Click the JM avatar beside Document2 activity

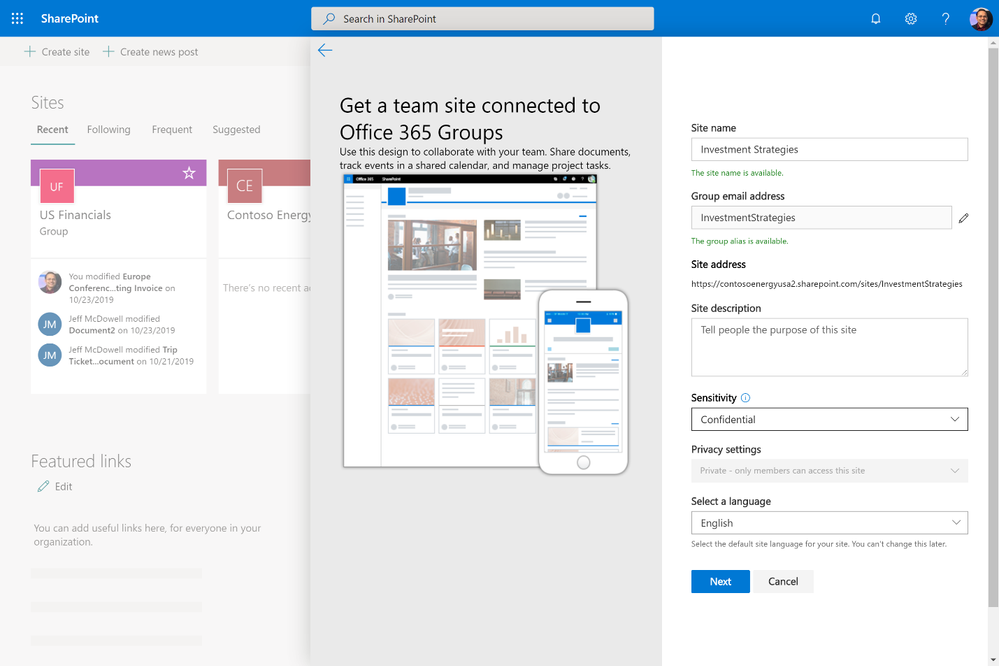click(x=50, y=324)
